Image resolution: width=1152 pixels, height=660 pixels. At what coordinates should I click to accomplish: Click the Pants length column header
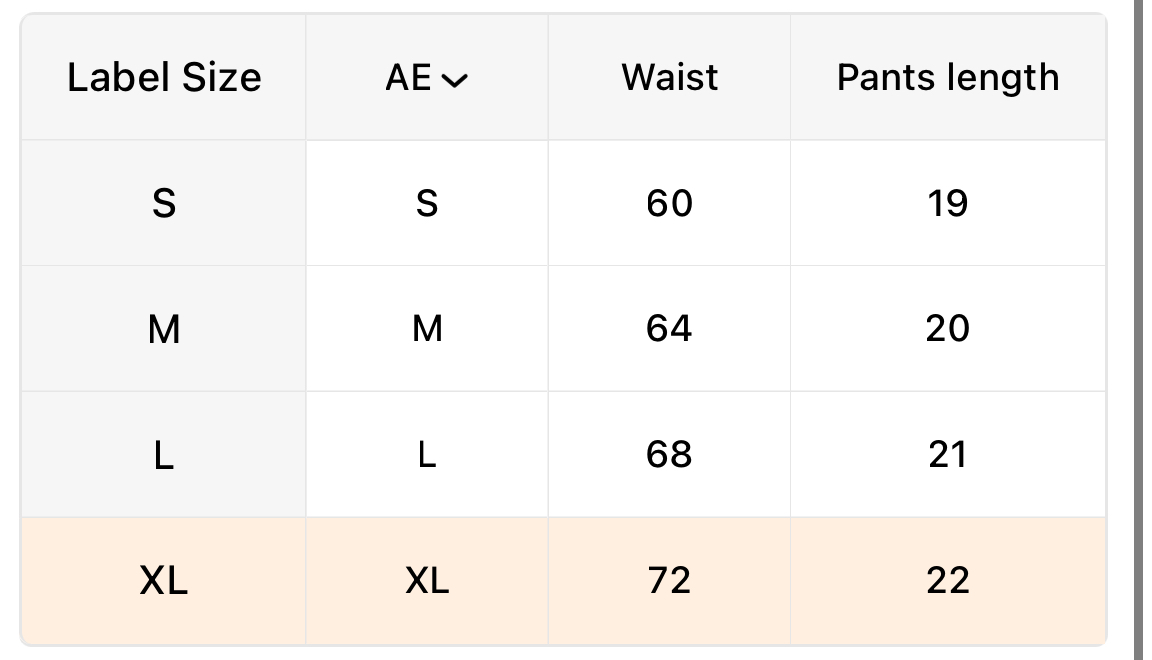[947, 78]
